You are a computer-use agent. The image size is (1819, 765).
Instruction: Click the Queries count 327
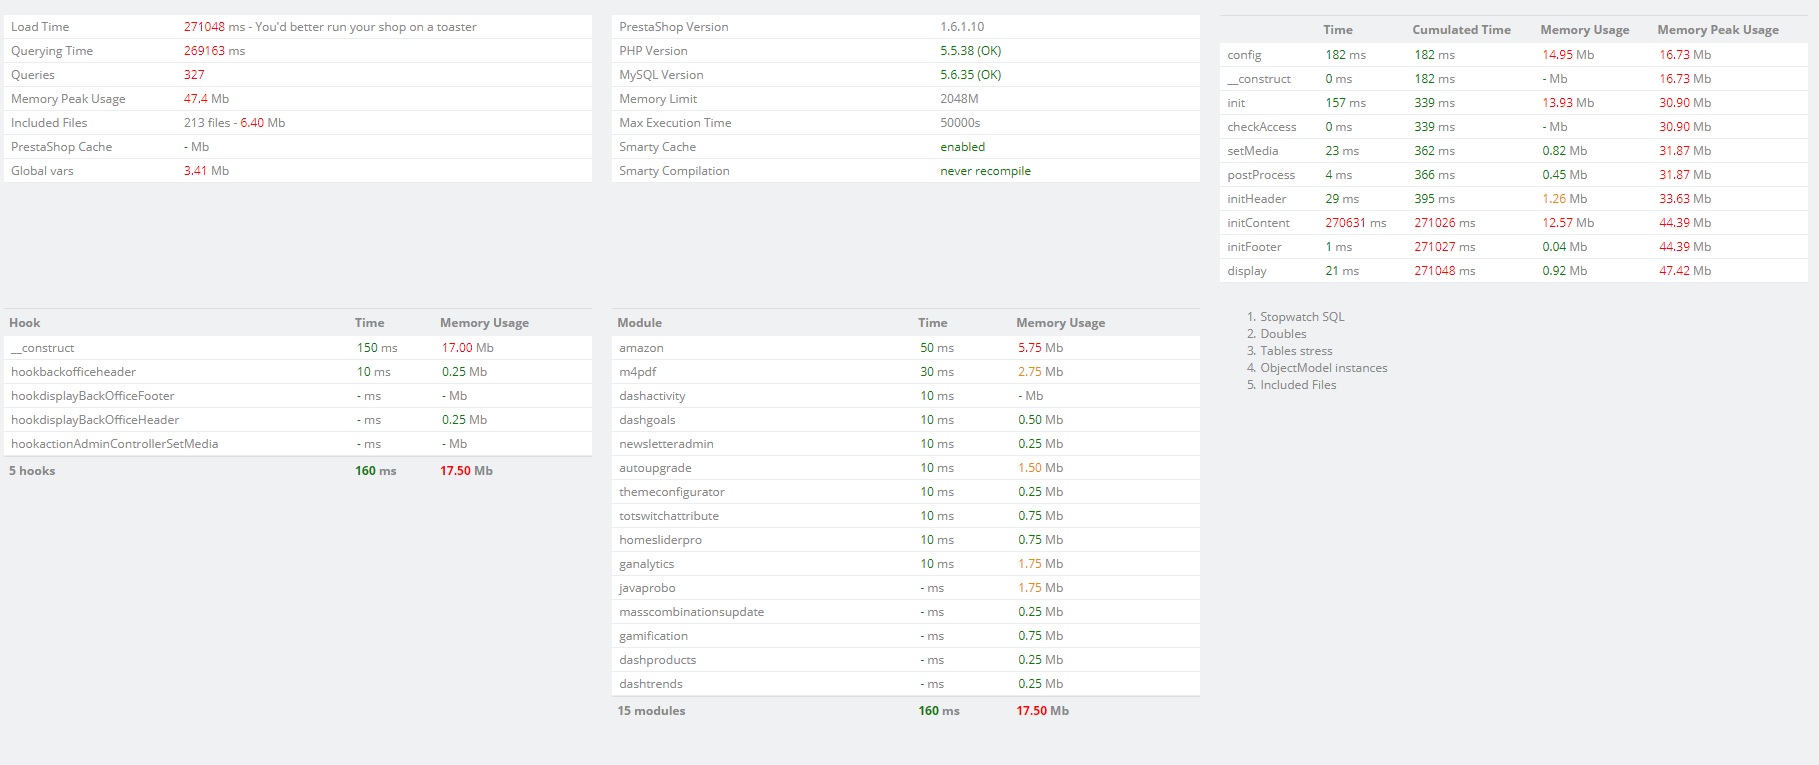[194, 75]
